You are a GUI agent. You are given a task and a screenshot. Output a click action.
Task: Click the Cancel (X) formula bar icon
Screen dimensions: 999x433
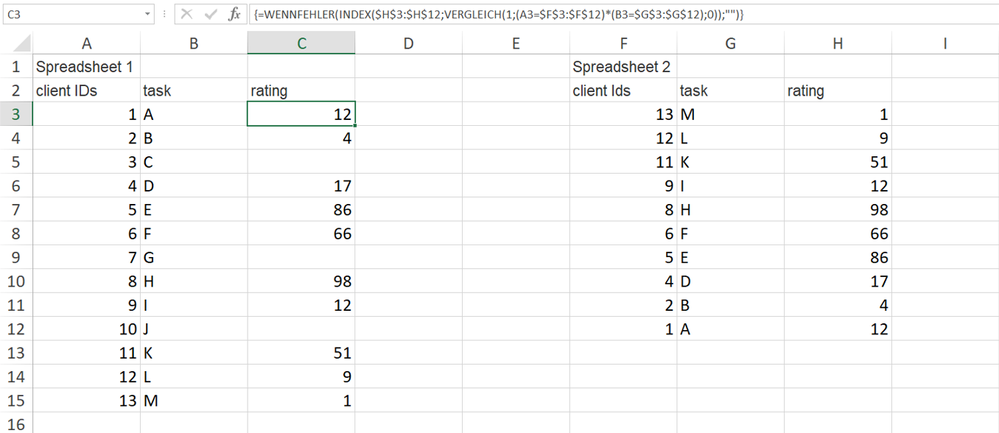(x=187, y=14)
